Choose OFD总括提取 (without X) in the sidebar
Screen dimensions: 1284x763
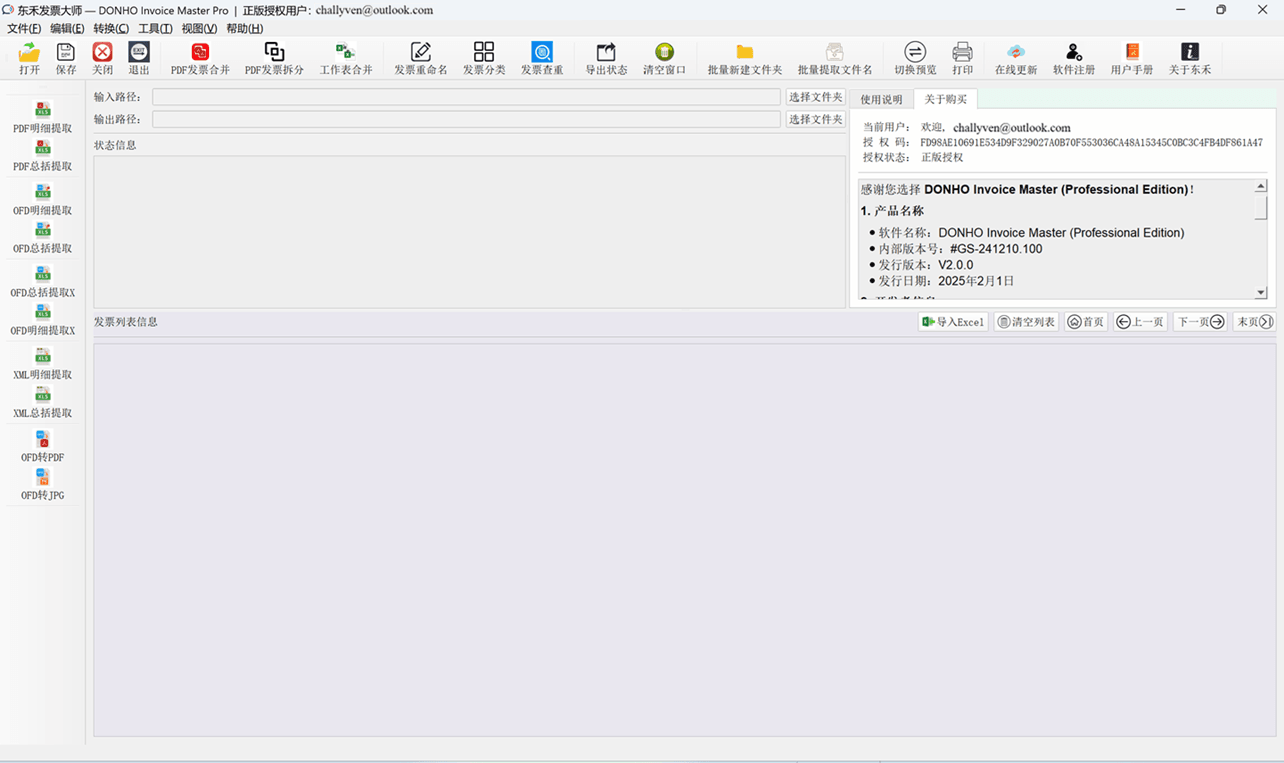click(x=43, y=238)
